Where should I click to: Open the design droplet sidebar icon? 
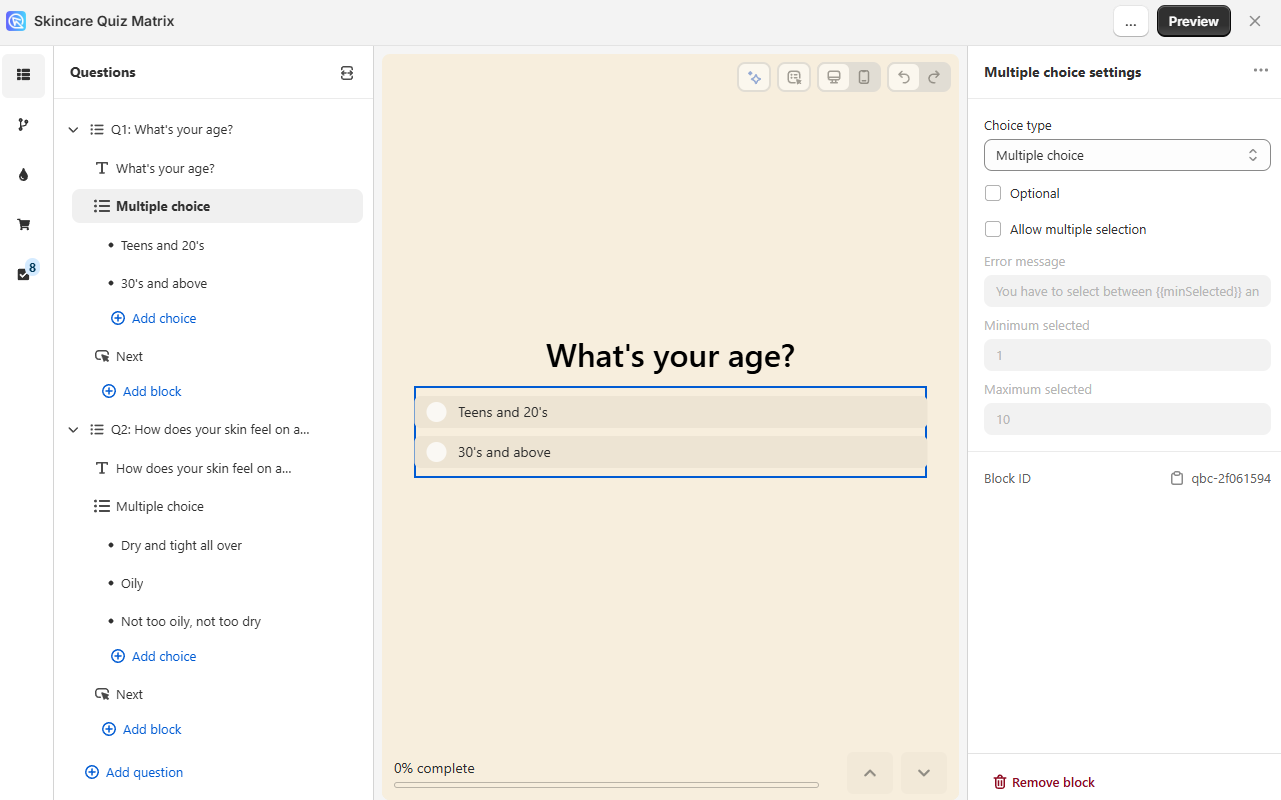pos(23,175)
